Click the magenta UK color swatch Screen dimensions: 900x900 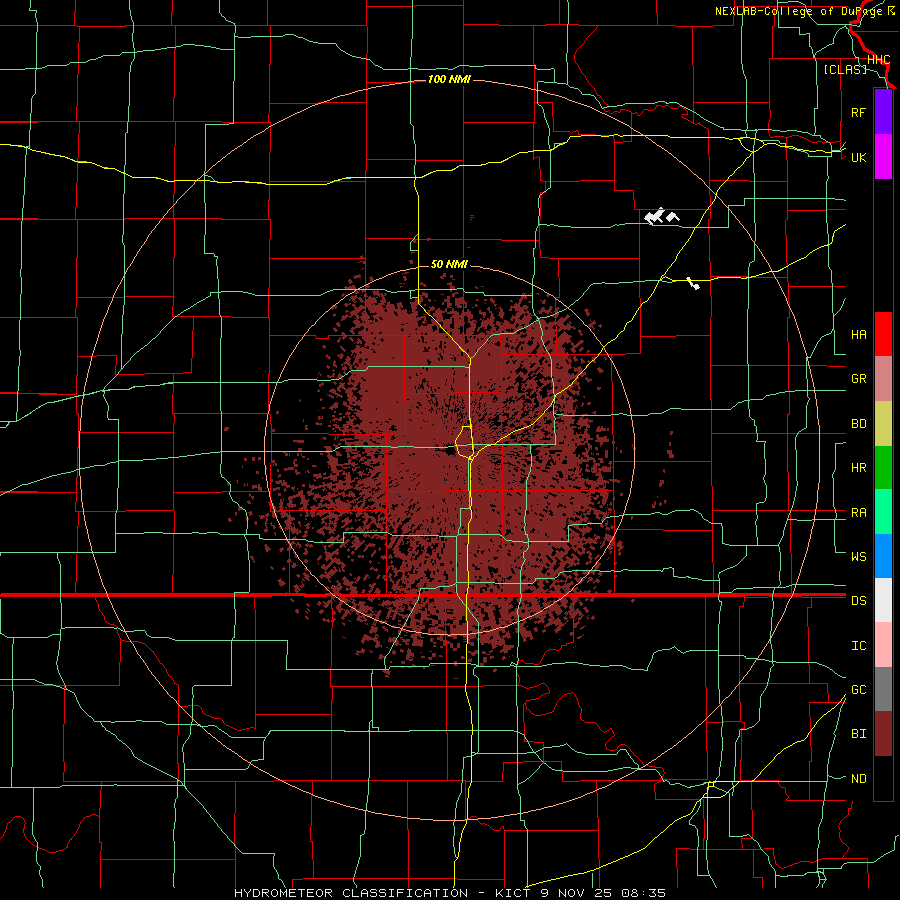pos(883,157)
